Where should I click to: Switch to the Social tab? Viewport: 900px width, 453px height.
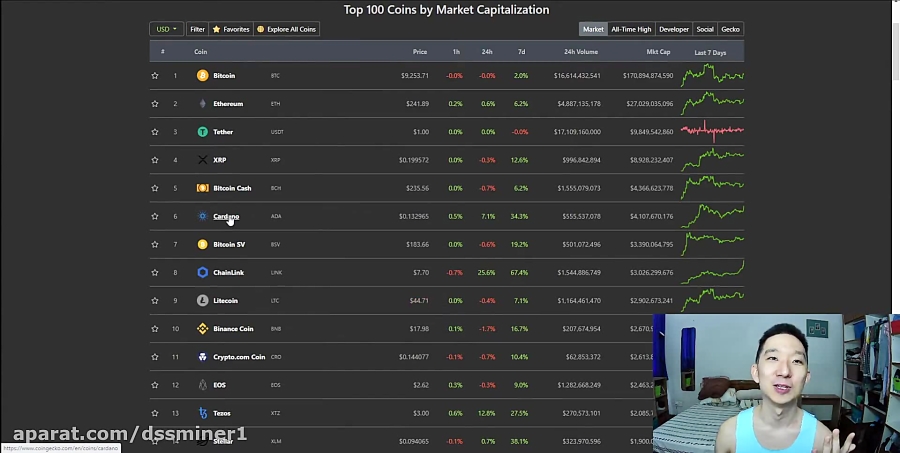705,29
